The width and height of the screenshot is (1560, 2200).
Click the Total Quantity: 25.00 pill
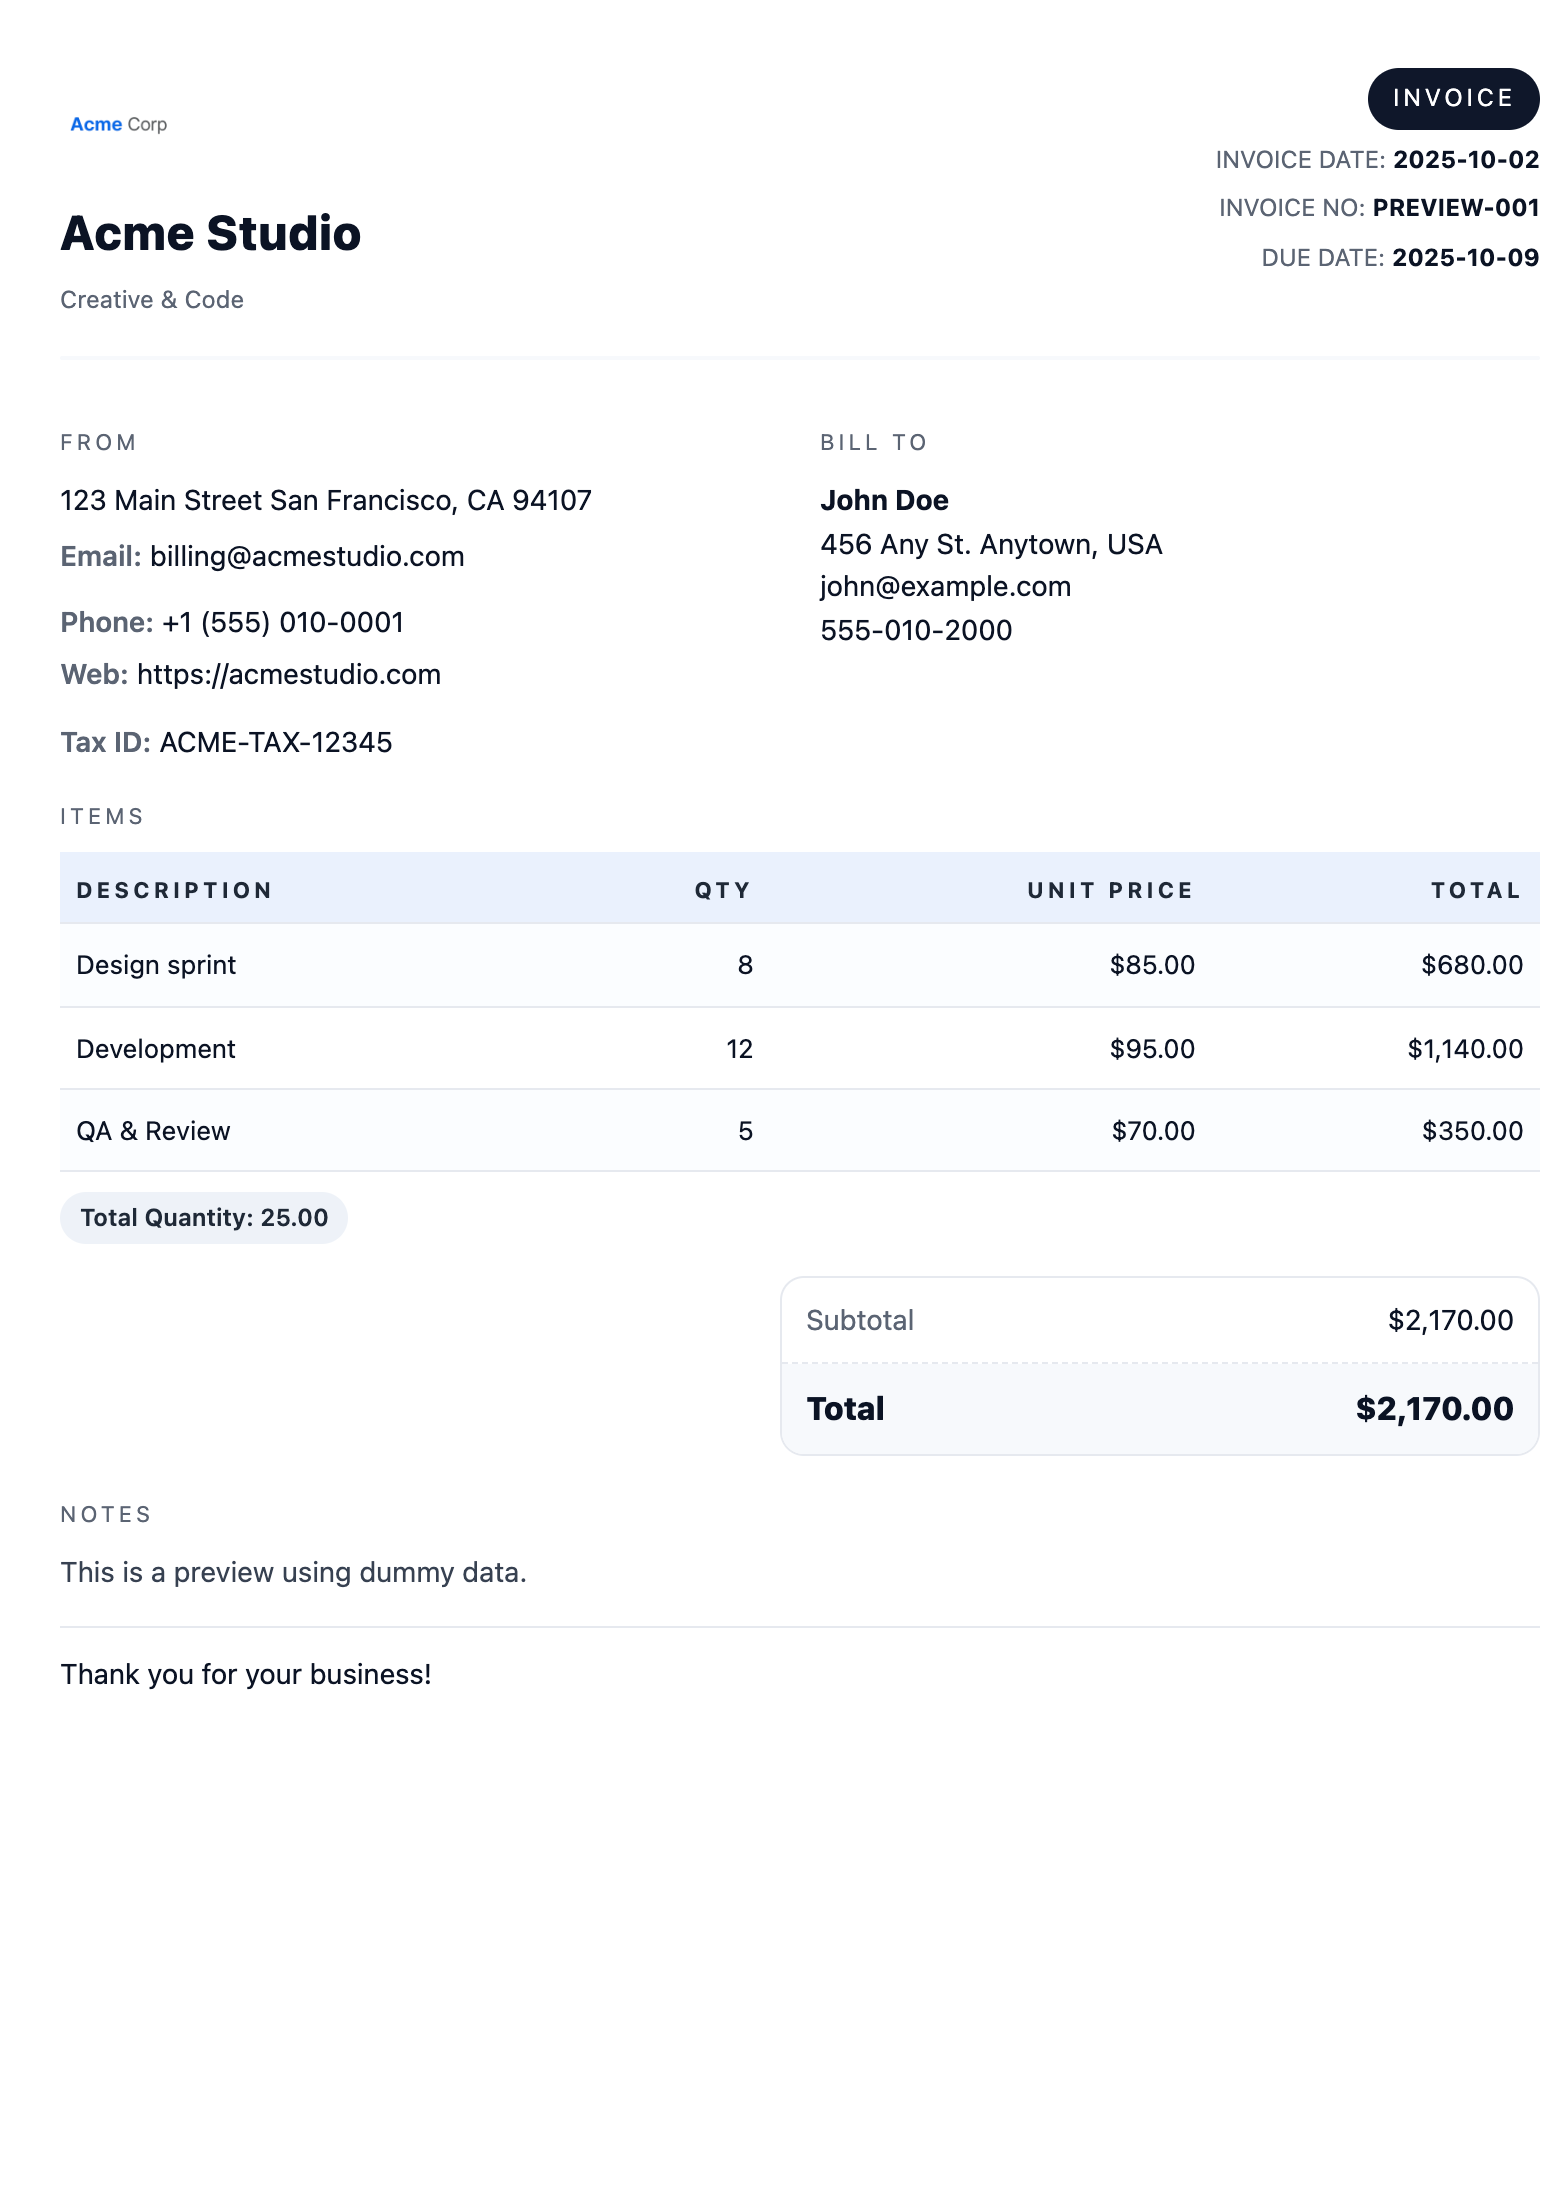[x=204, y=1218]
